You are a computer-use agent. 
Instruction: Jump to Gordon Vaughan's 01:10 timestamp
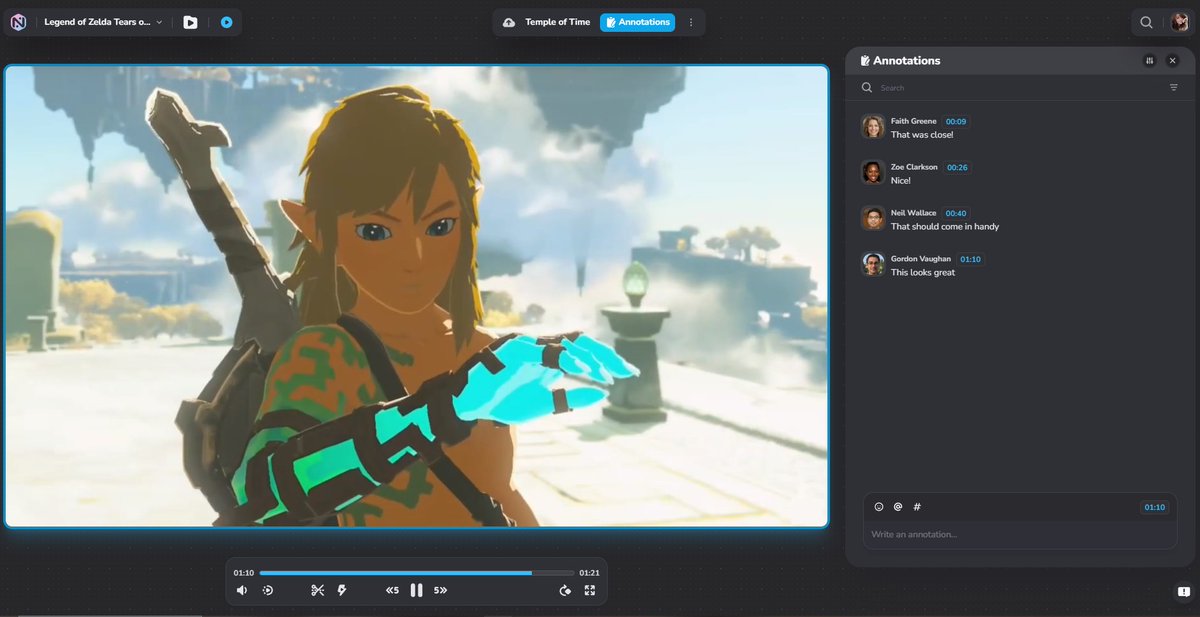point(970,259)
